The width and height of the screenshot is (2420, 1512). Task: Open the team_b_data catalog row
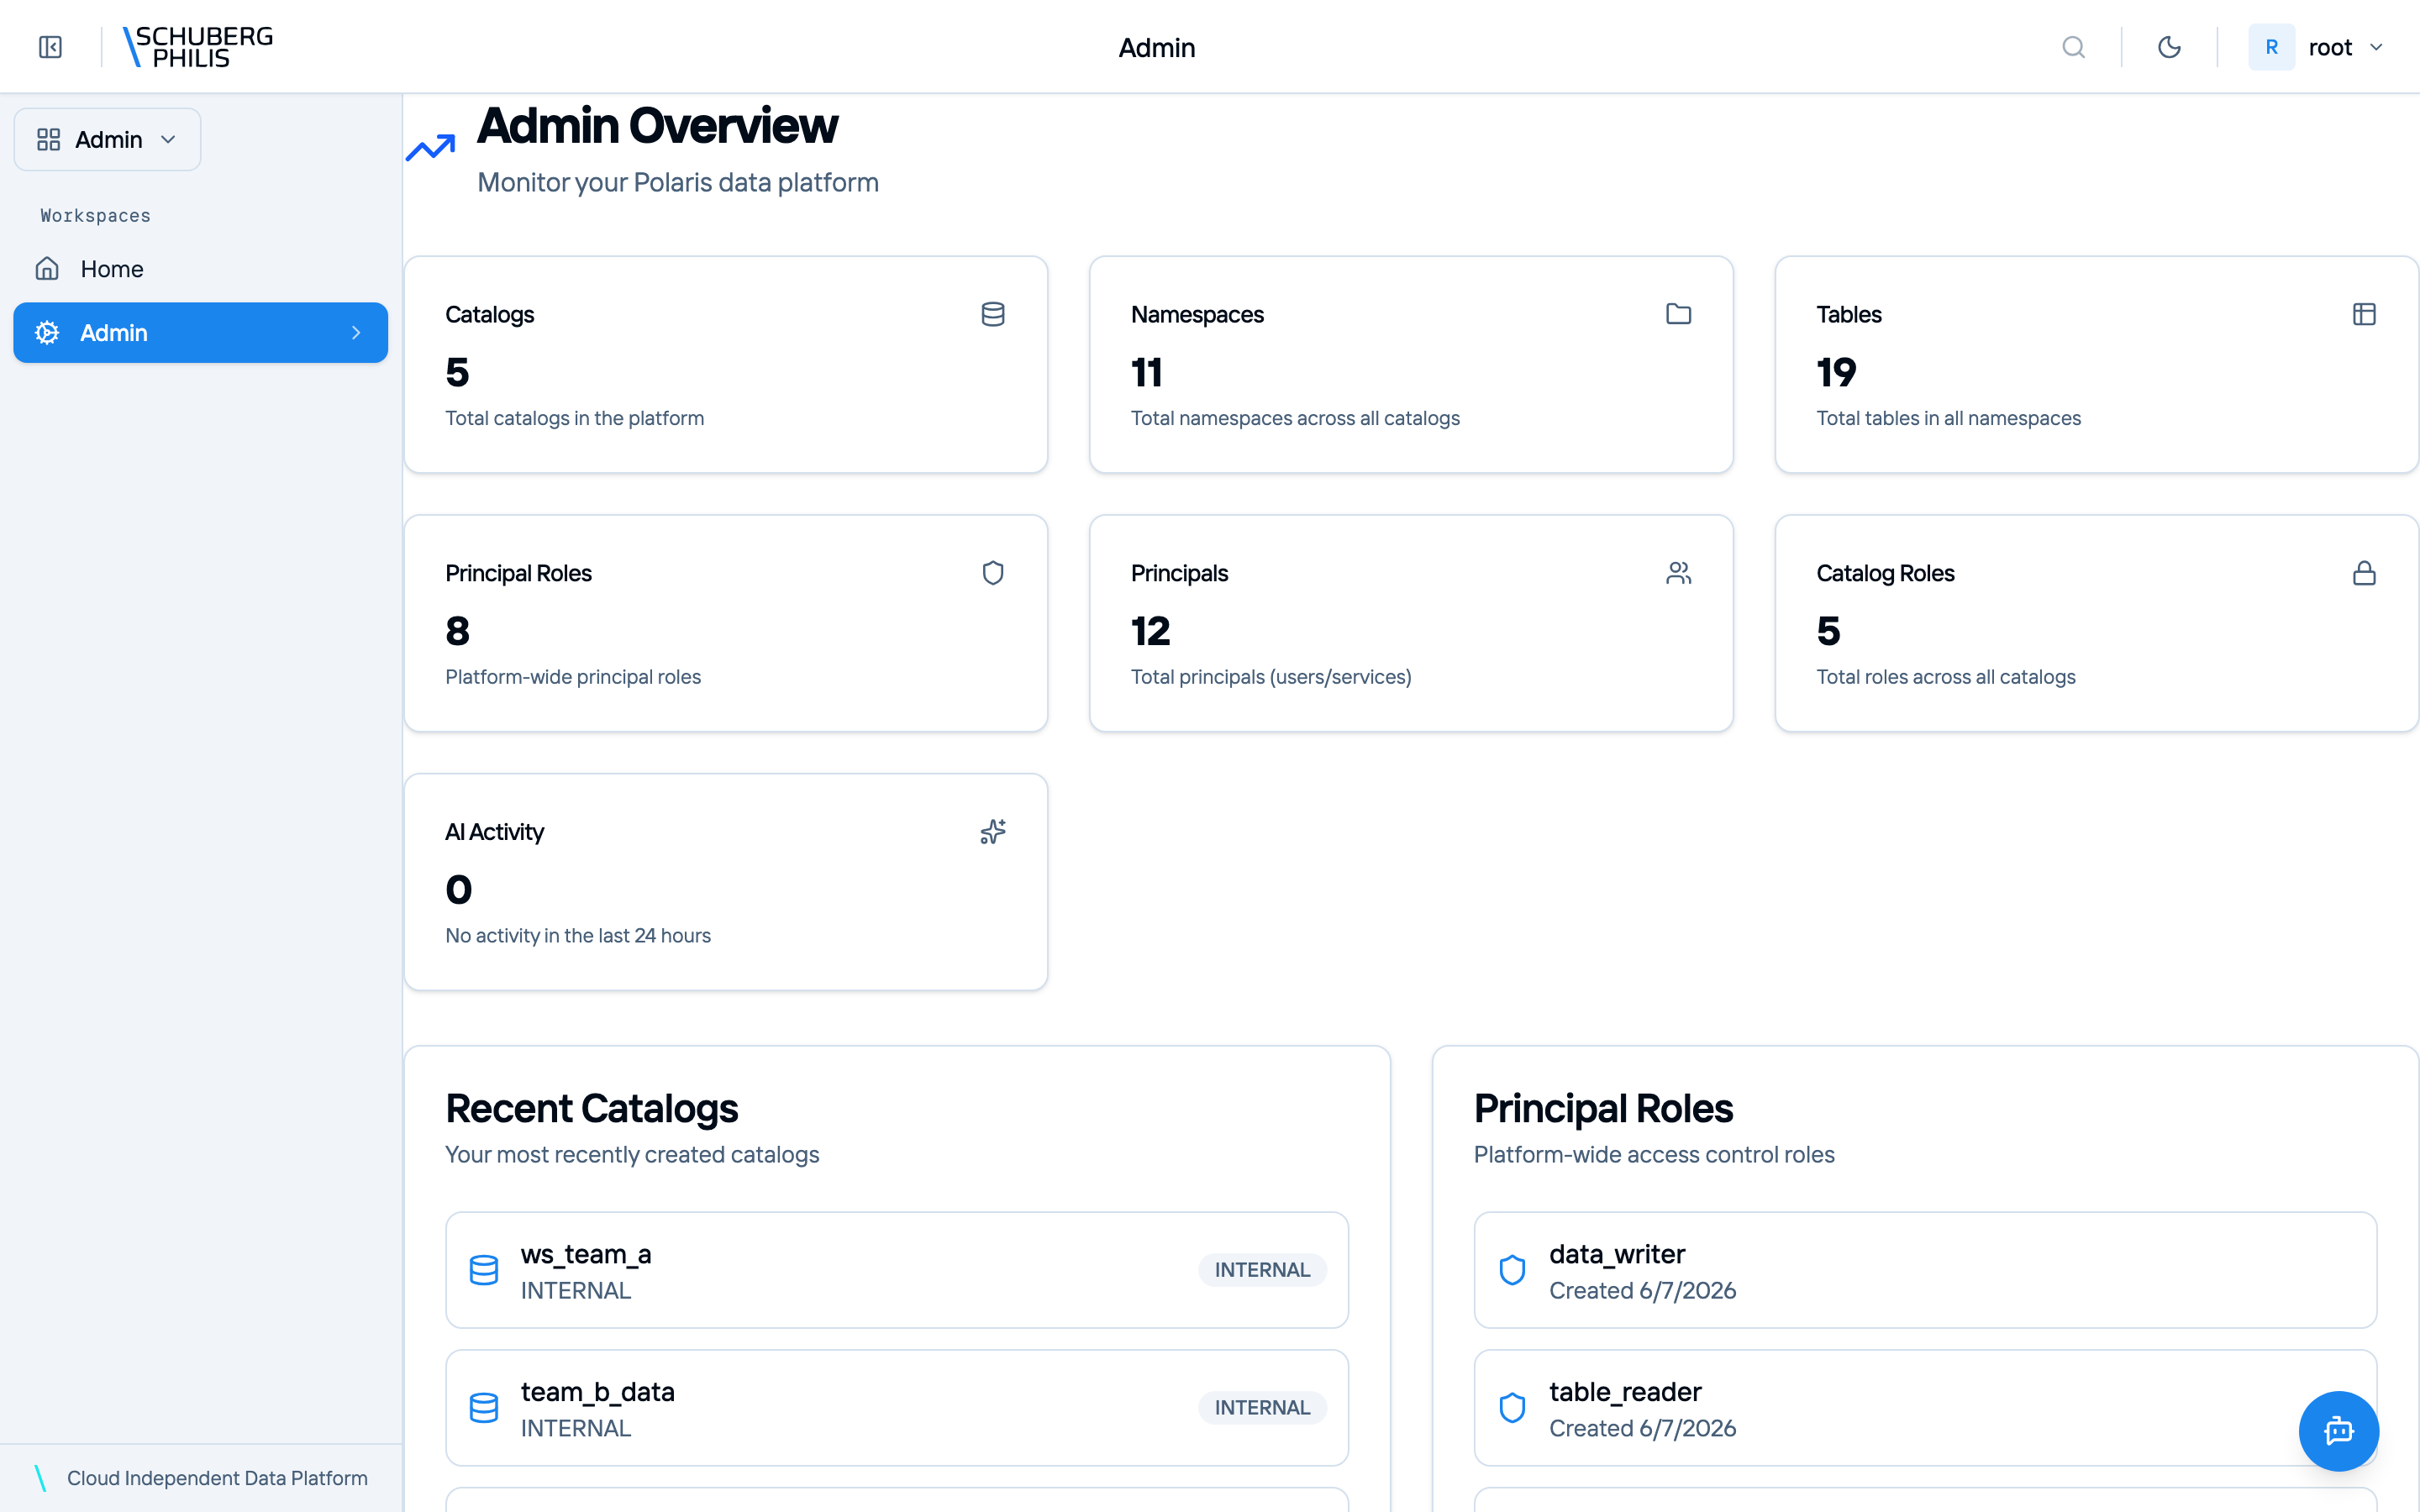897,1408
